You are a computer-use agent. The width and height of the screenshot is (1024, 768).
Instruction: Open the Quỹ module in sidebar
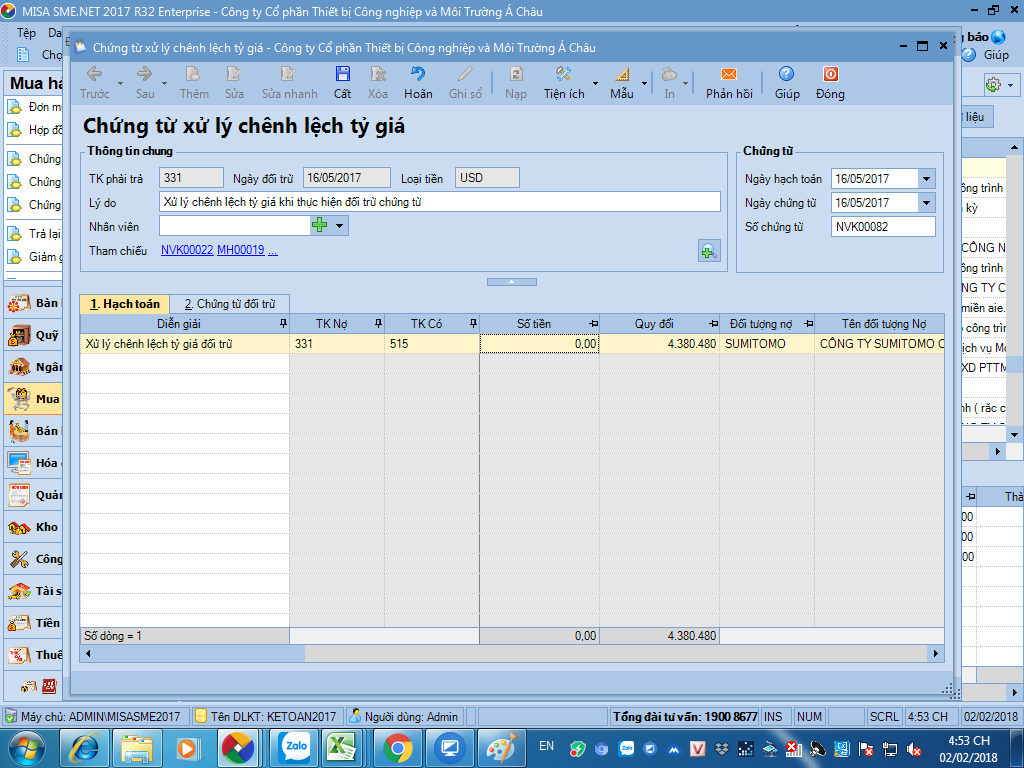34,335
